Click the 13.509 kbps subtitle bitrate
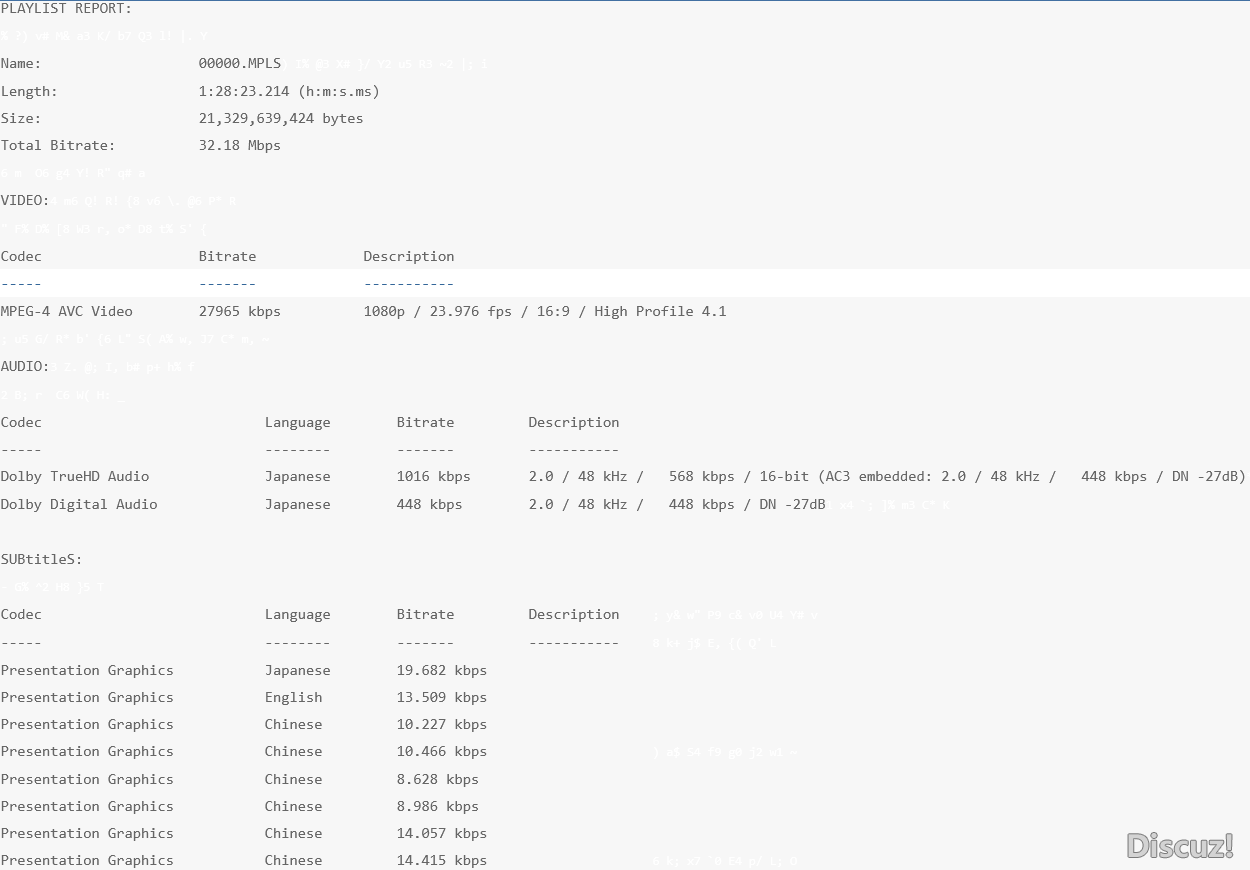Image resolution: width=1250 pixels, height=870 pixels. coord(441,697)
